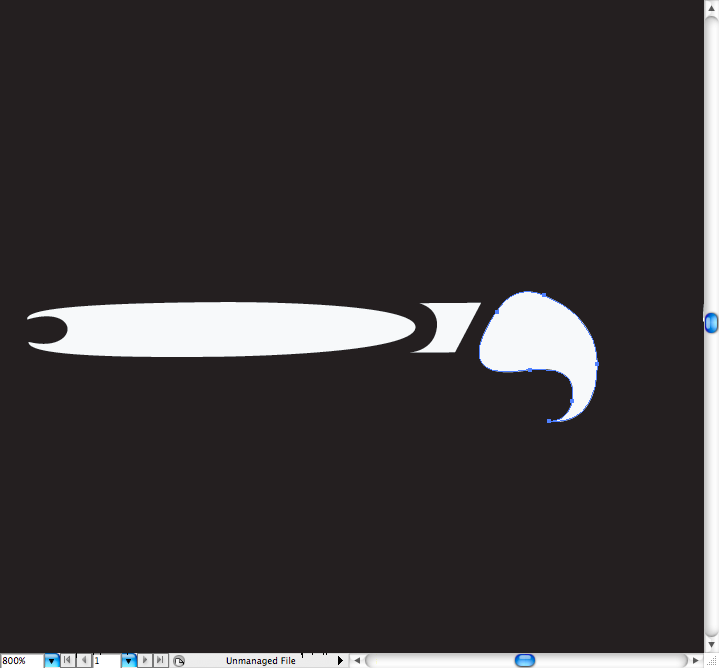The image size is (719, 668).
Task: Click the 800% zoom level field
Action: click(22, 661)
